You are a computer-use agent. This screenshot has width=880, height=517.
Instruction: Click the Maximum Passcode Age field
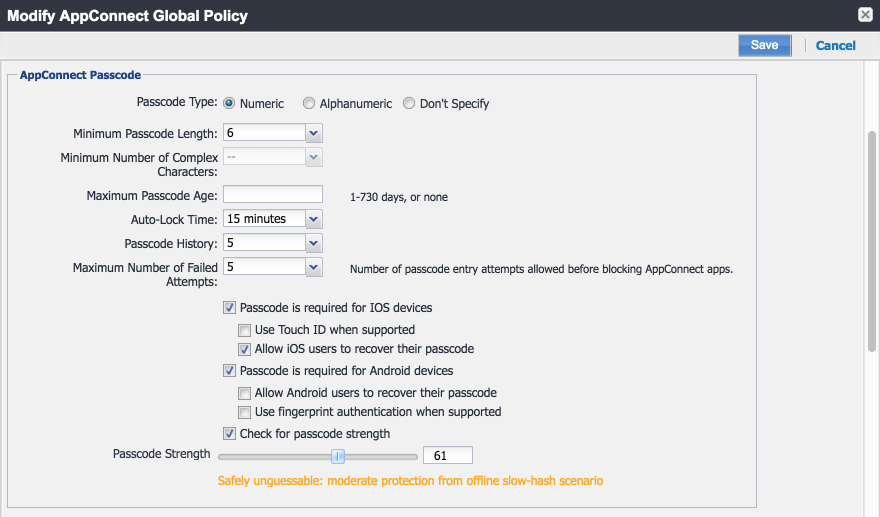(273, 194)
